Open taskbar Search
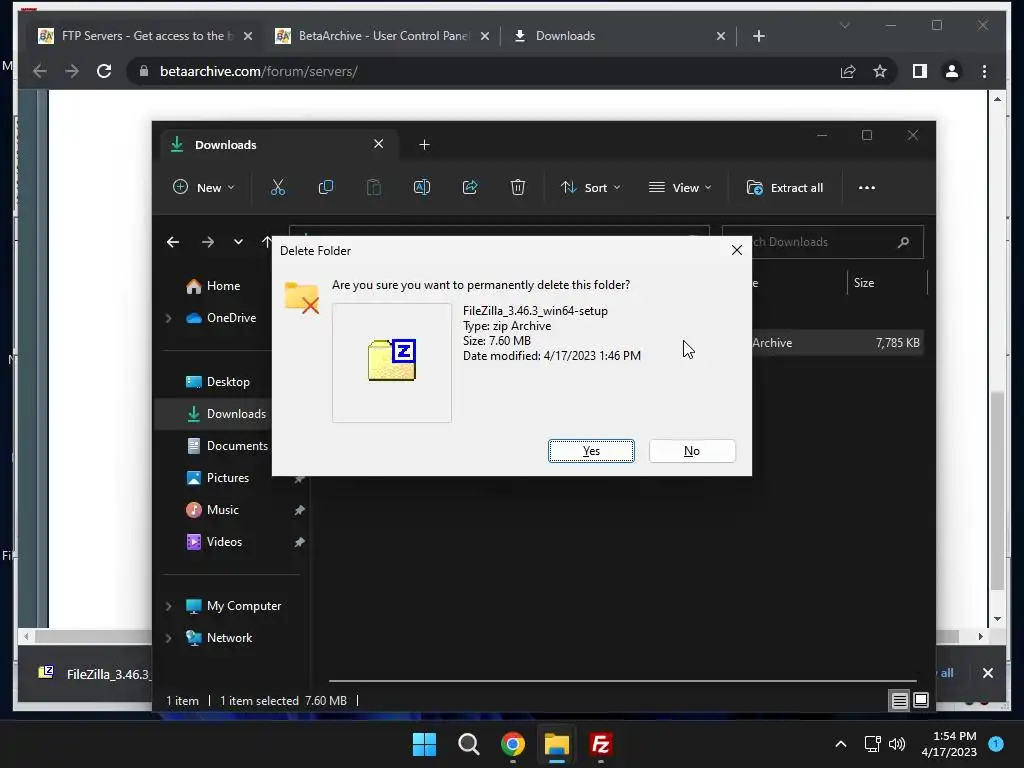Image resolution: width=1024 pixels, height=768 pixels. [468, 744]
